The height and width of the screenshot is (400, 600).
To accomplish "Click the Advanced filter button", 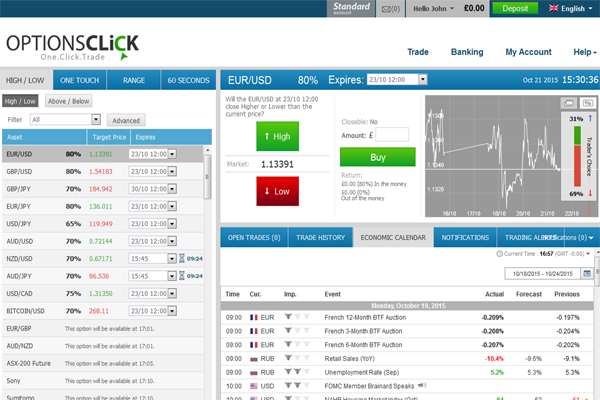I will [126, 120].
